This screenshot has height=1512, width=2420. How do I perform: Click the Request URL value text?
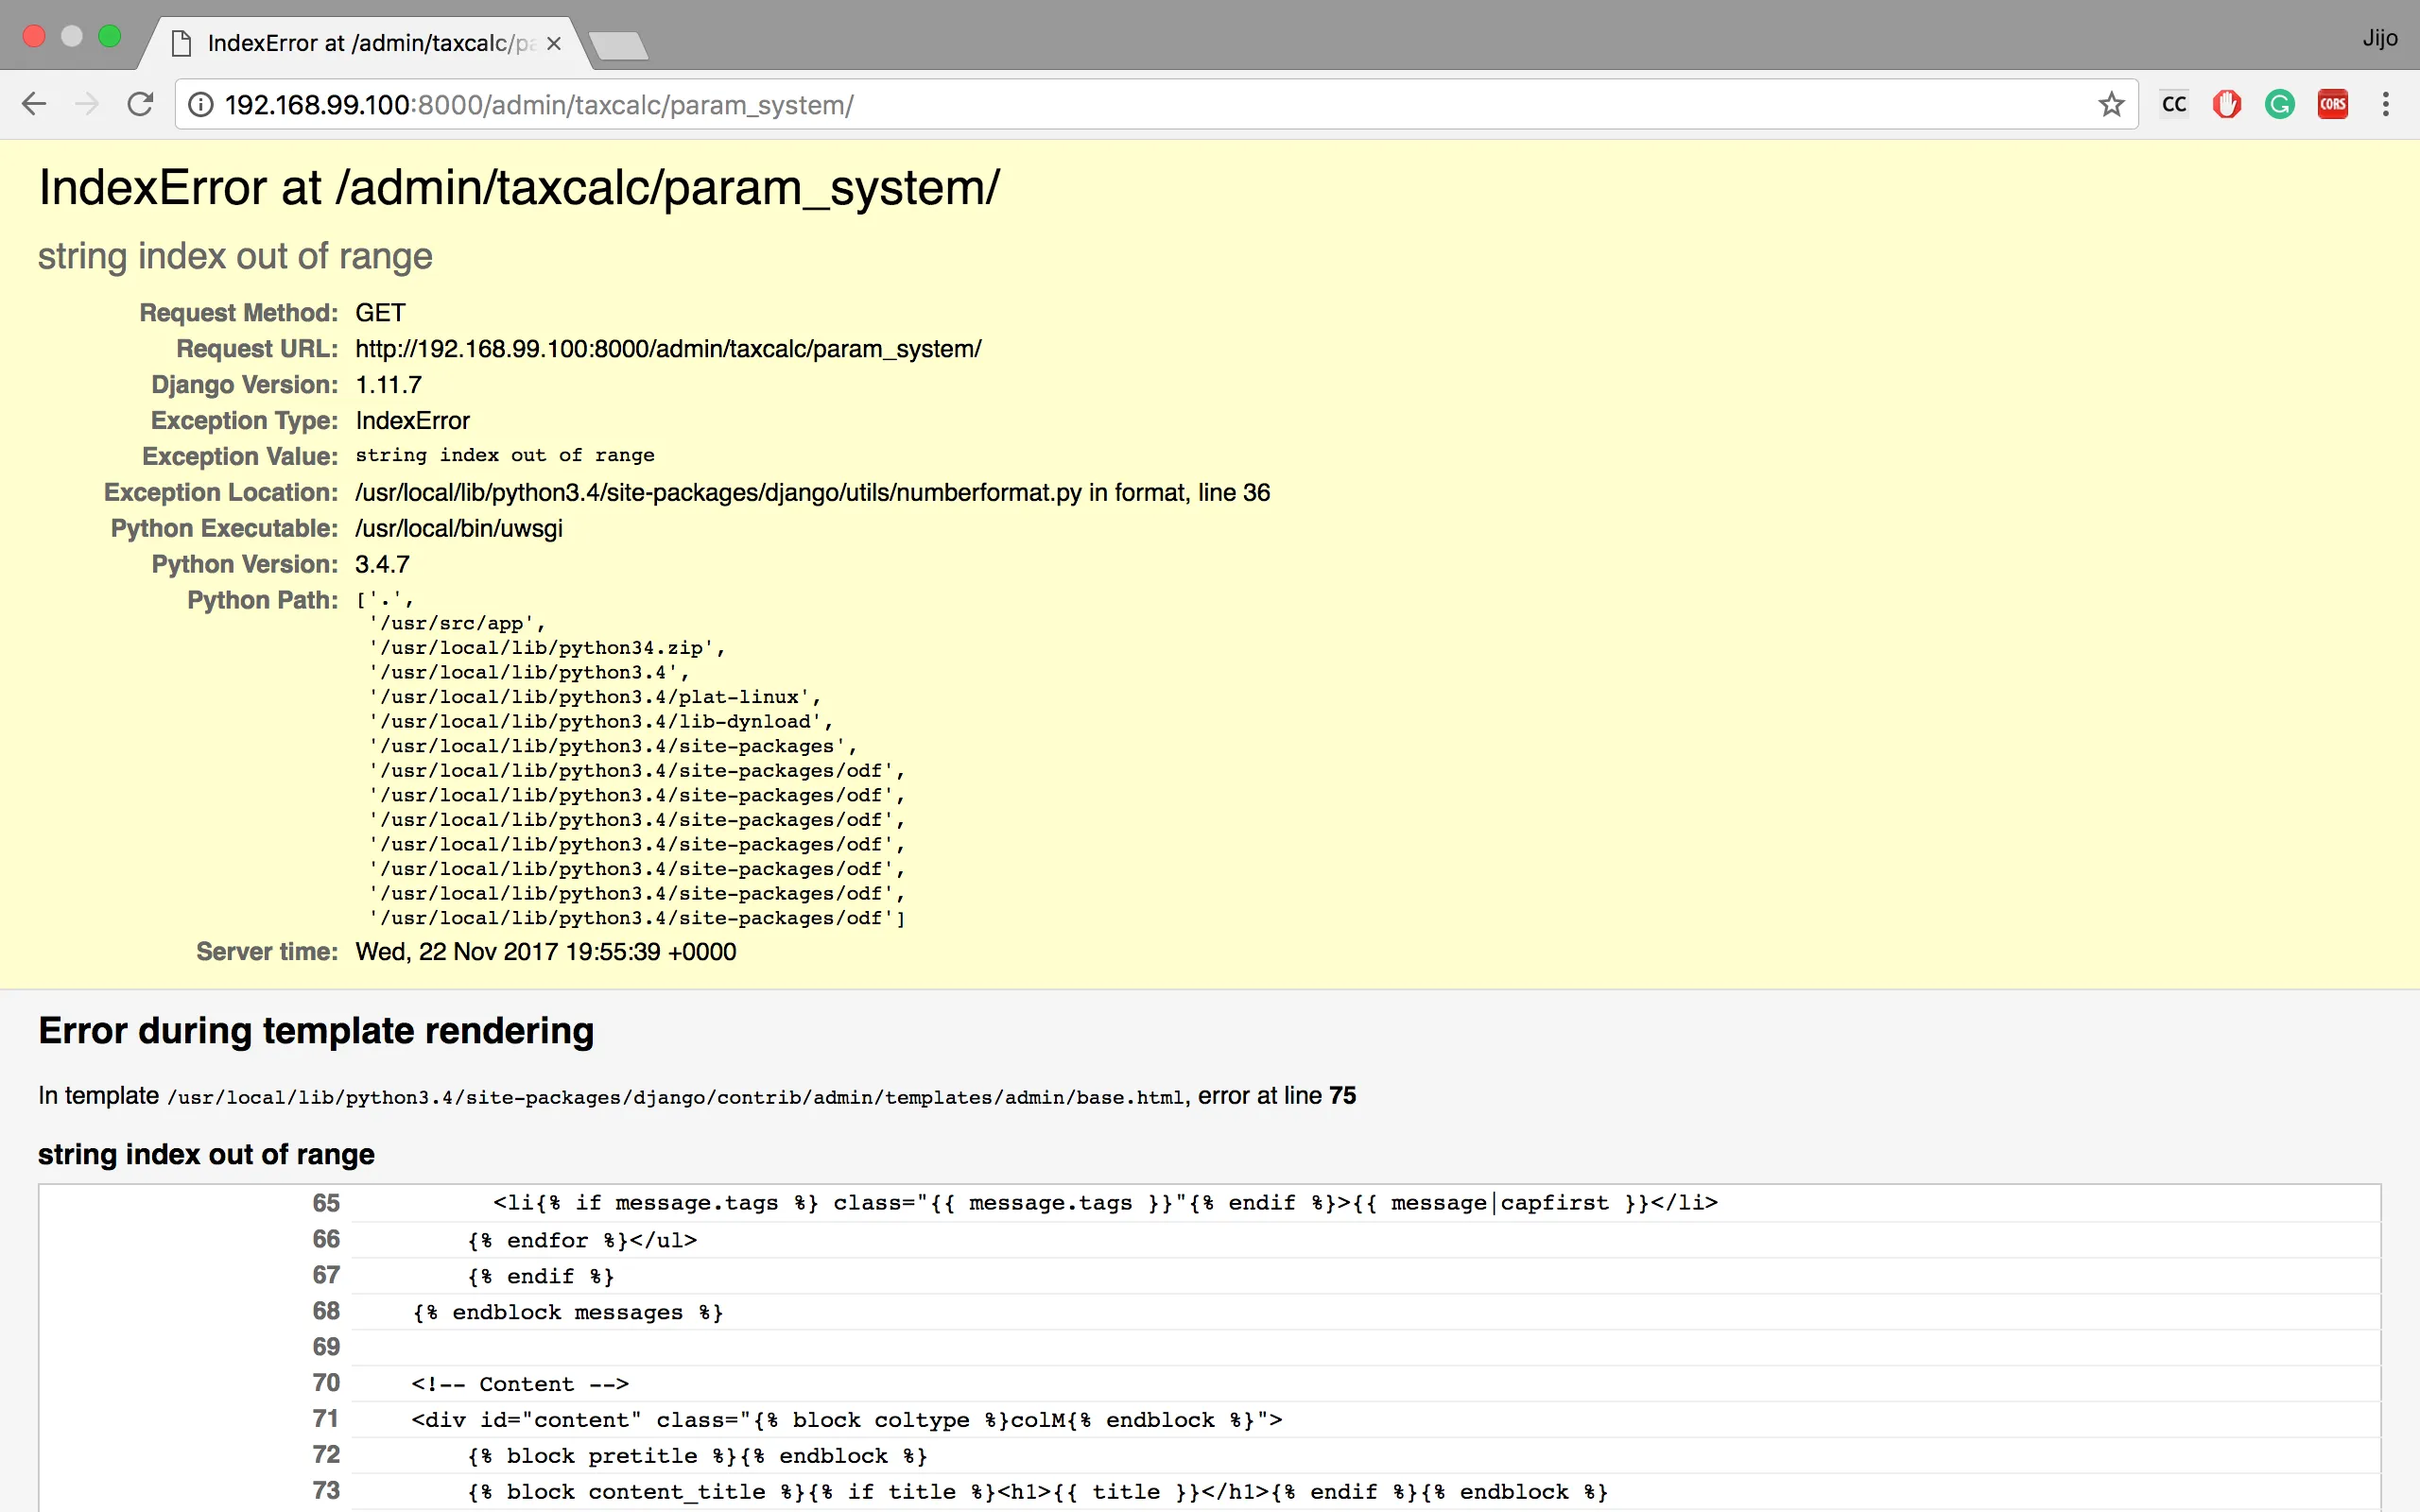(667, 349)
